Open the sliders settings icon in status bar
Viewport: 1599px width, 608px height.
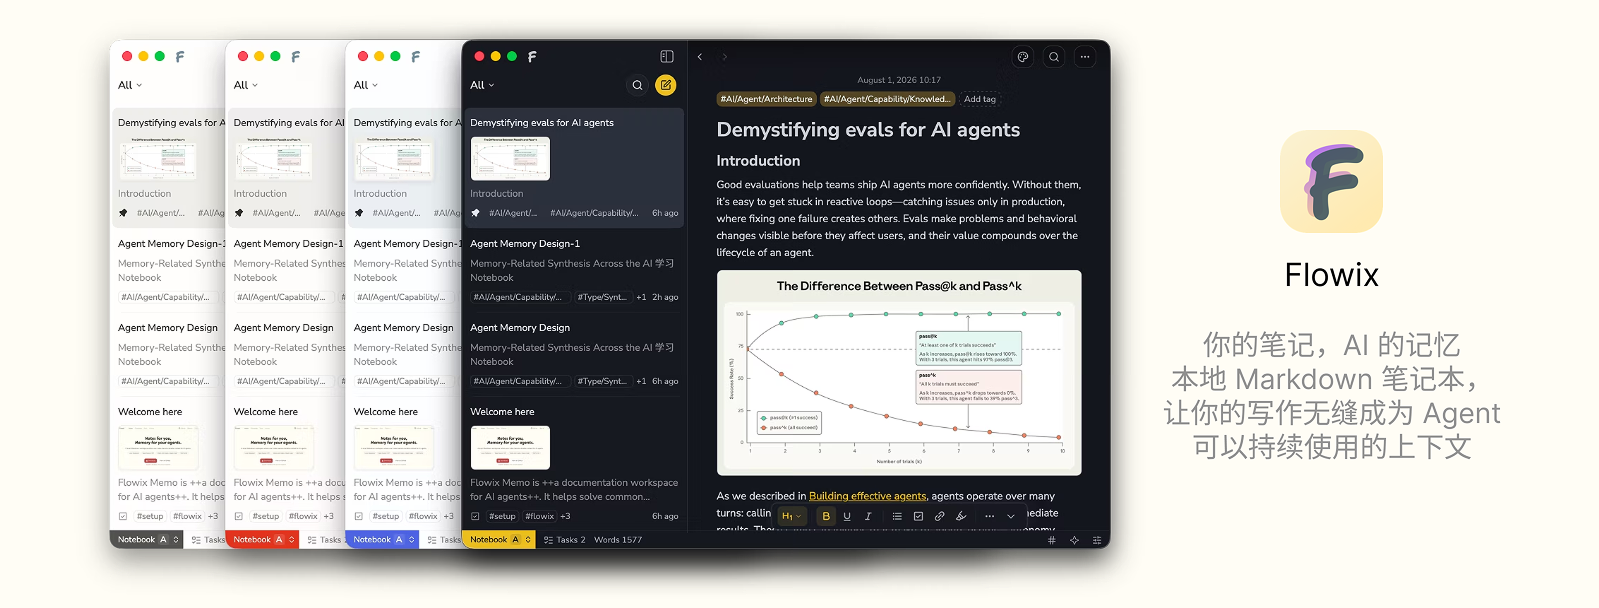click(x=1097, y=540)
